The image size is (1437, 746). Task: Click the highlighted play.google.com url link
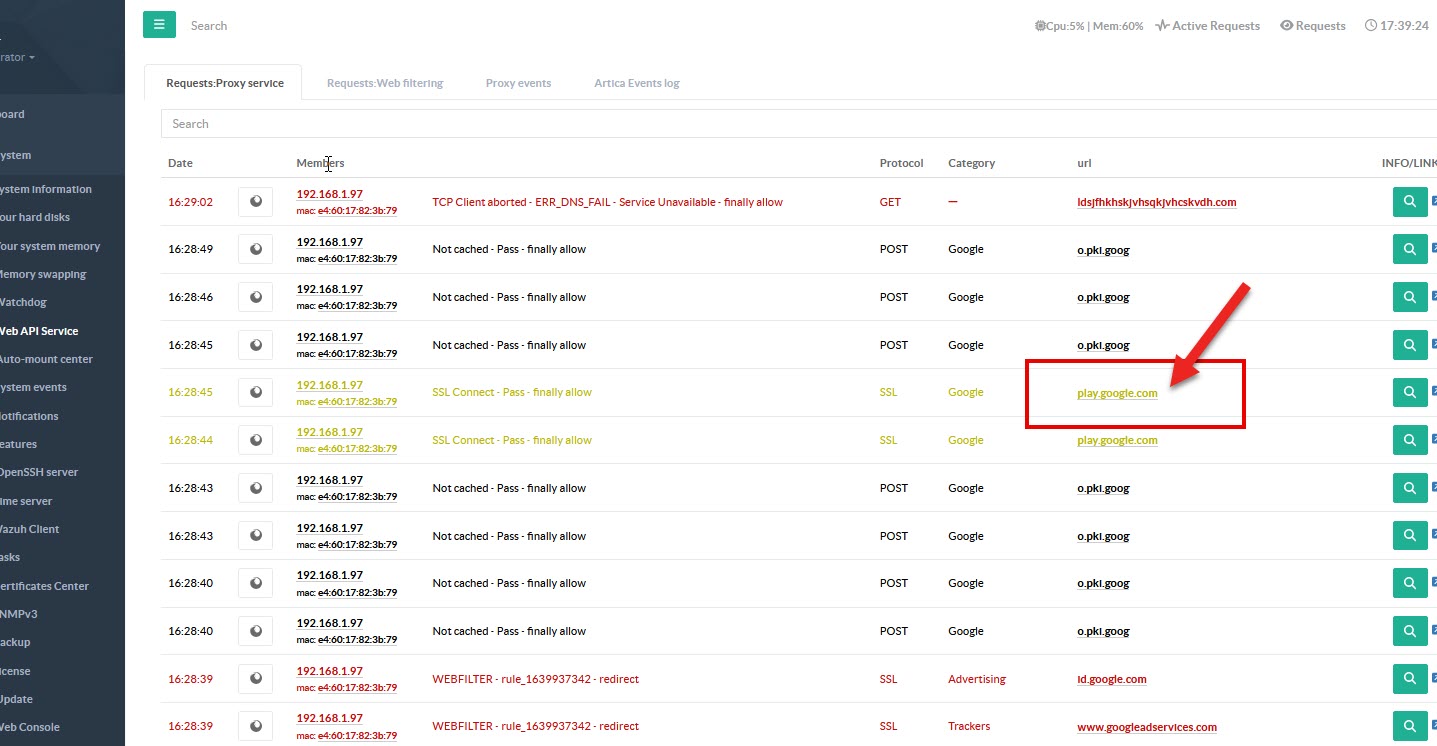[x=1117, y=393]
